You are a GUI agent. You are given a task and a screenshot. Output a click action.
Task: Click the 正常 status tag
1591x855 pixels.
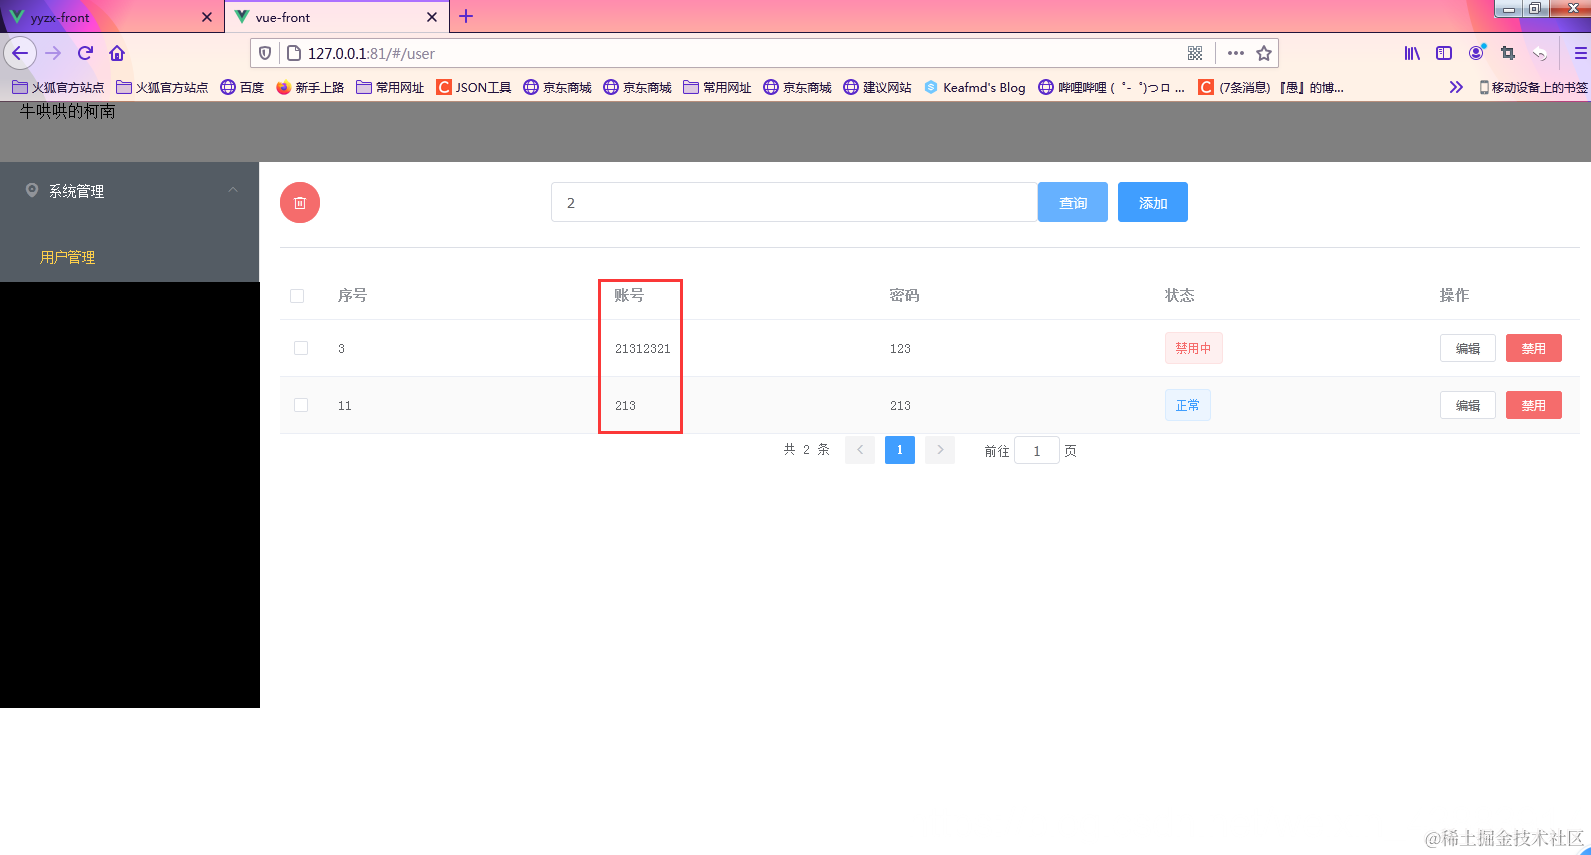pyautogui.click(x=1188, y=405)
